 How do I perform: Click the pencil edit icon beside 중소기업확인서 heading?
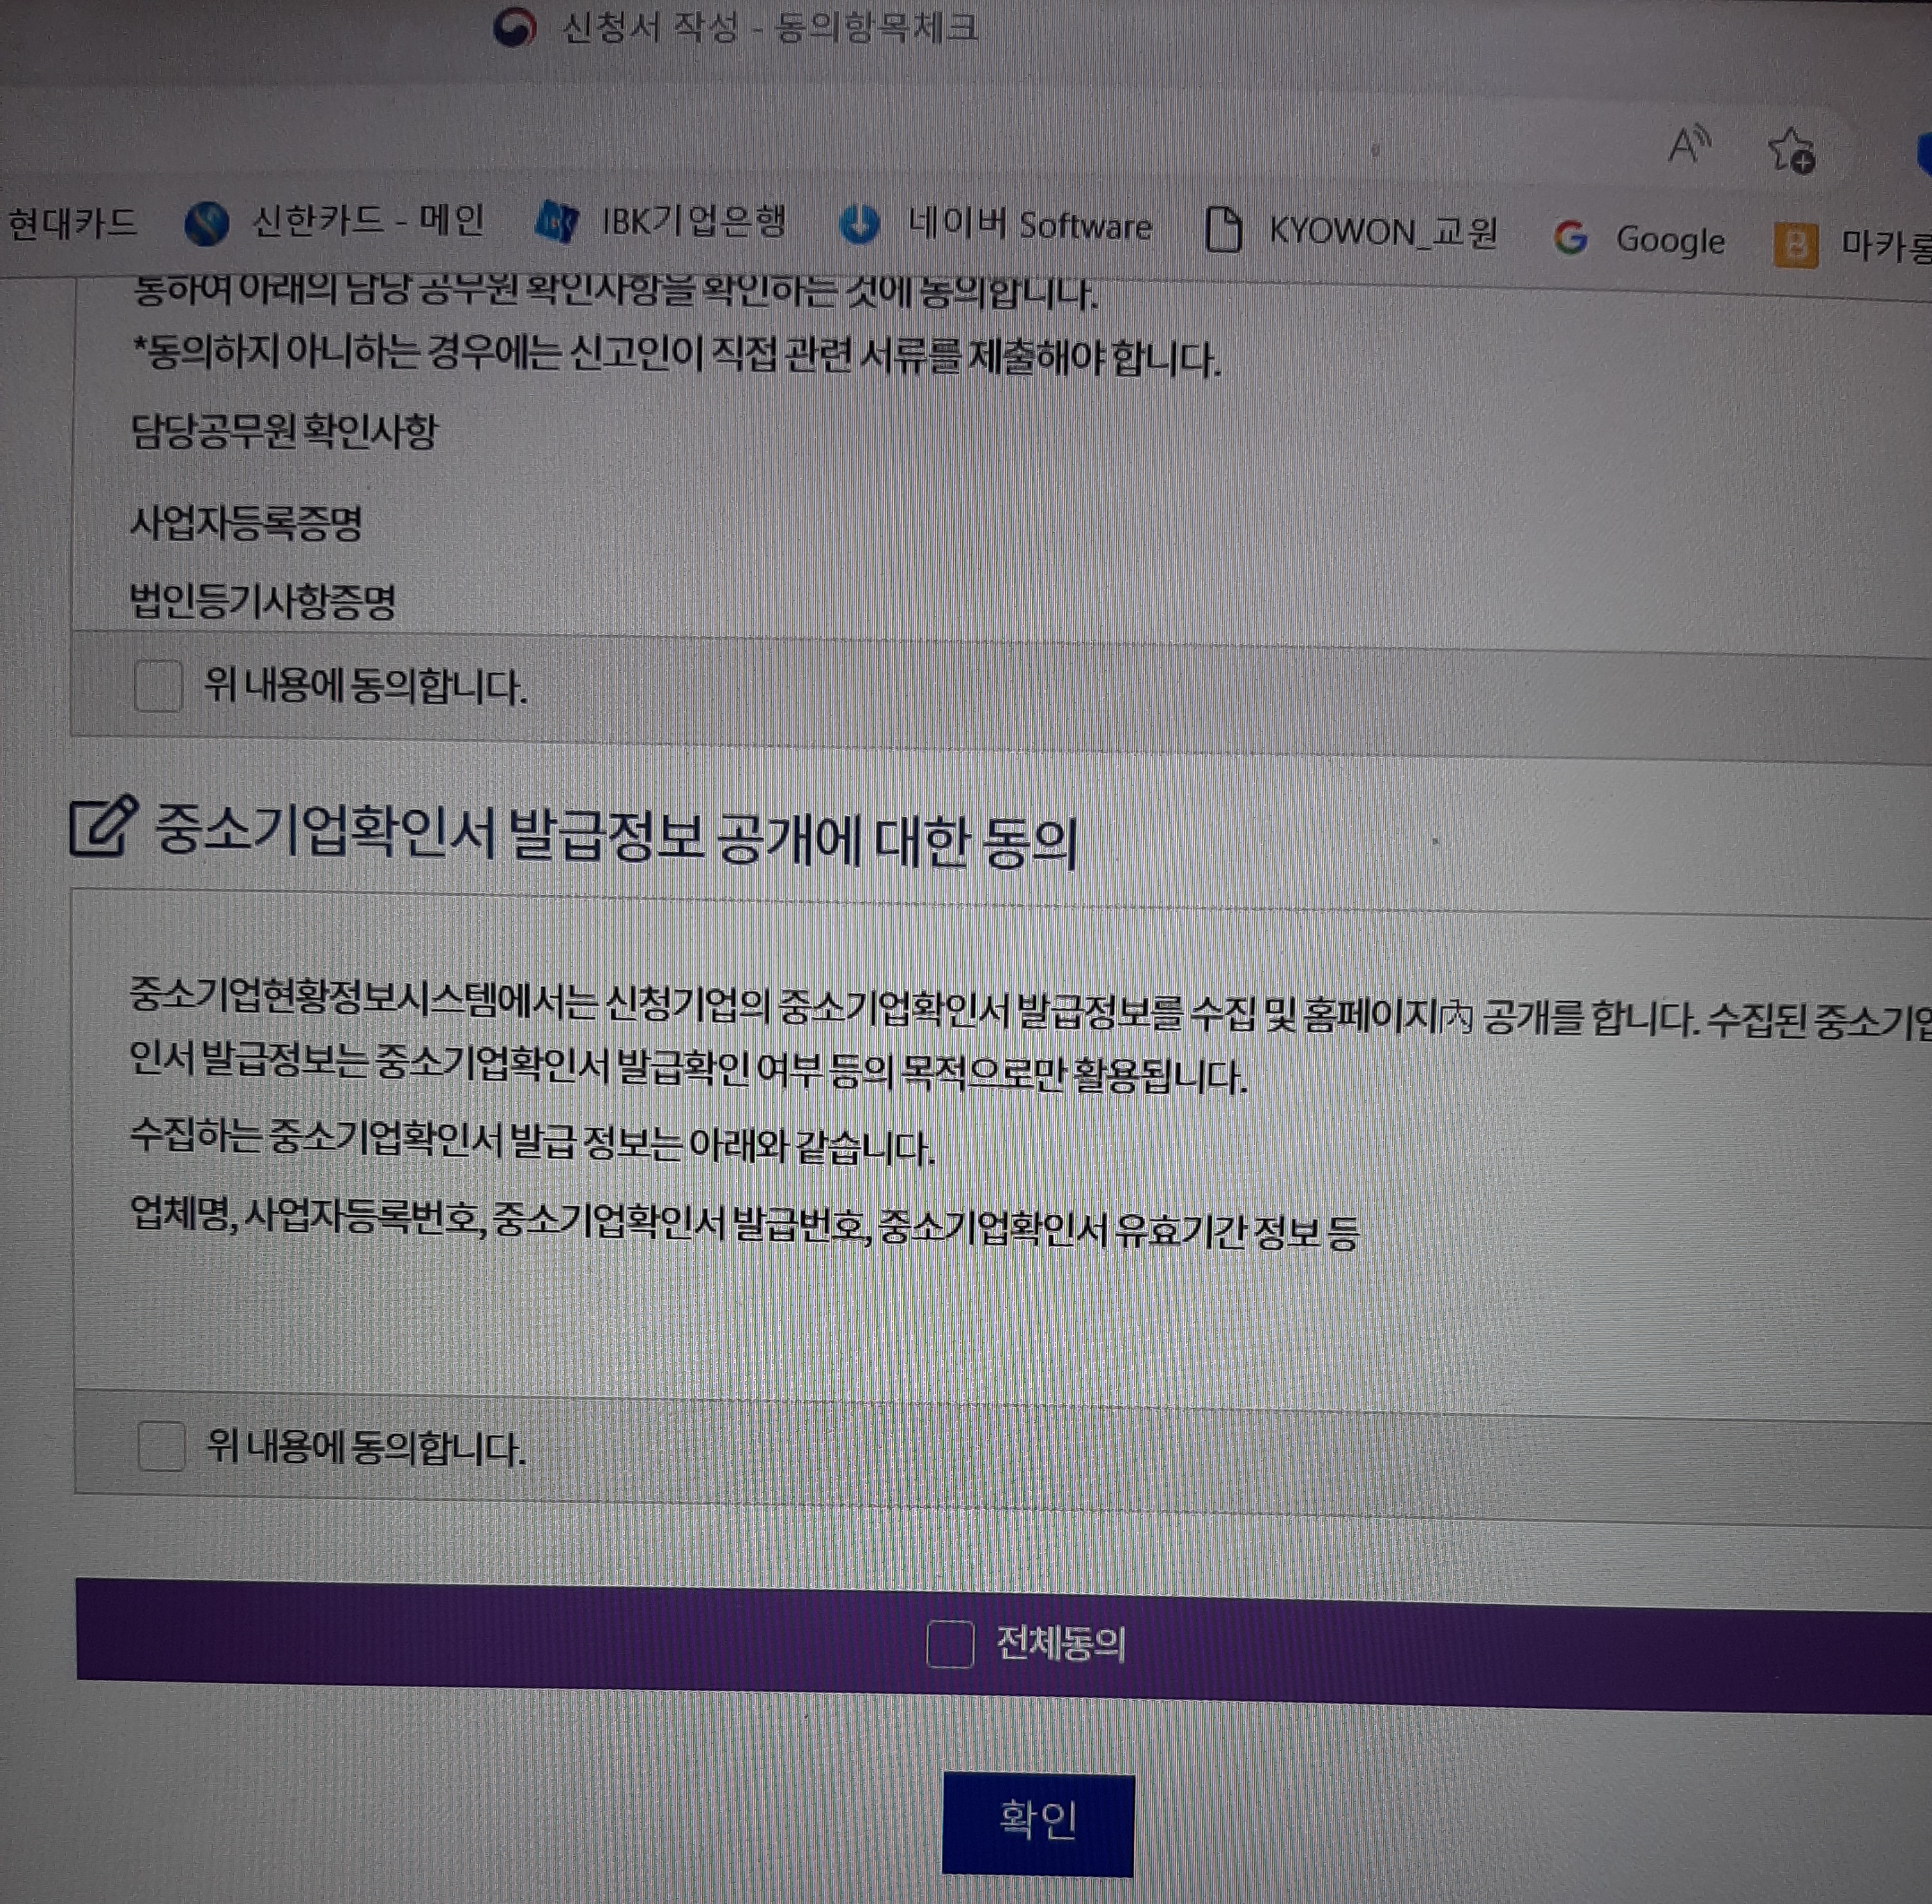pos(102,827)
